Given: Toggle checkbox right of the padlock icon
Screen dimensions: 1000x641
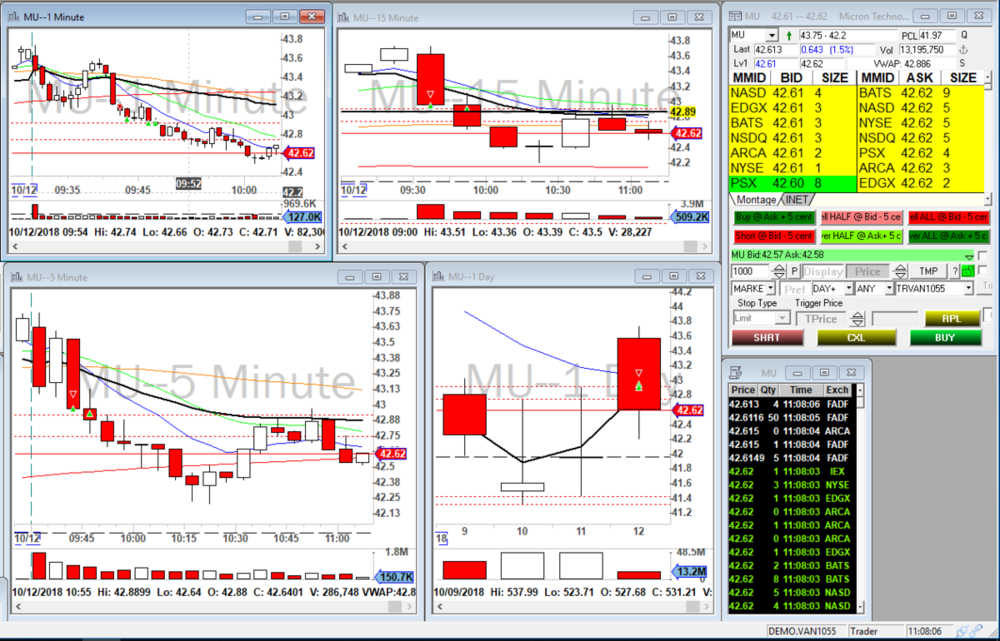Looking at the screenshot, I should point(983,272).
